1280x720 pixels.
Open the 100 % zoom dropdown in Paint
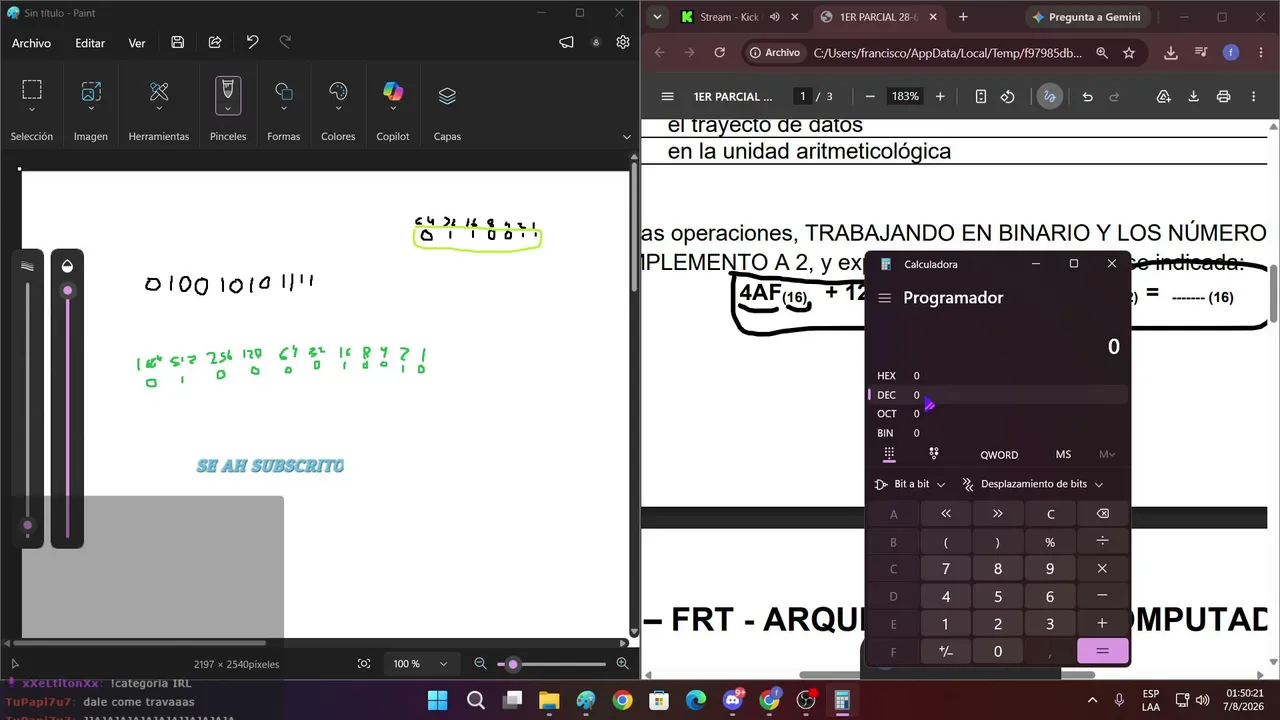[443, 664]
